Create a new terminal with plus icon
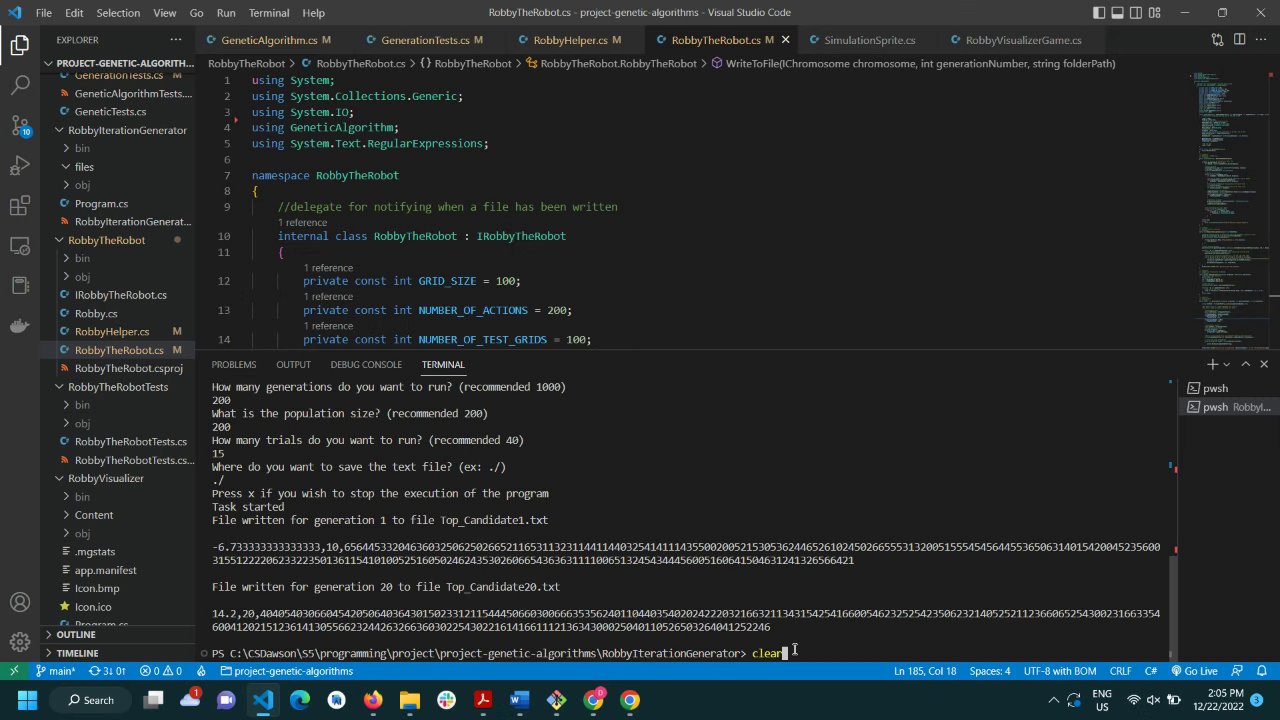1280x720 pixels. 1212,365
